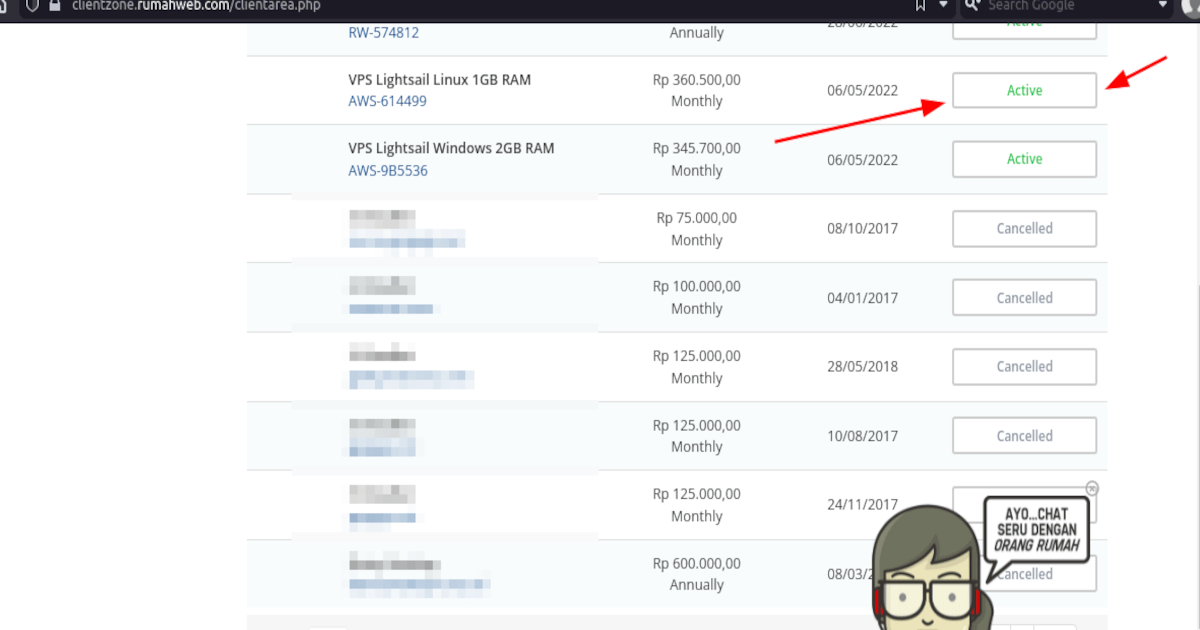
Task: Click the 06/05/2022 date in the Linux VPS row
Action: pyautogui.click(x=863, y=90)
